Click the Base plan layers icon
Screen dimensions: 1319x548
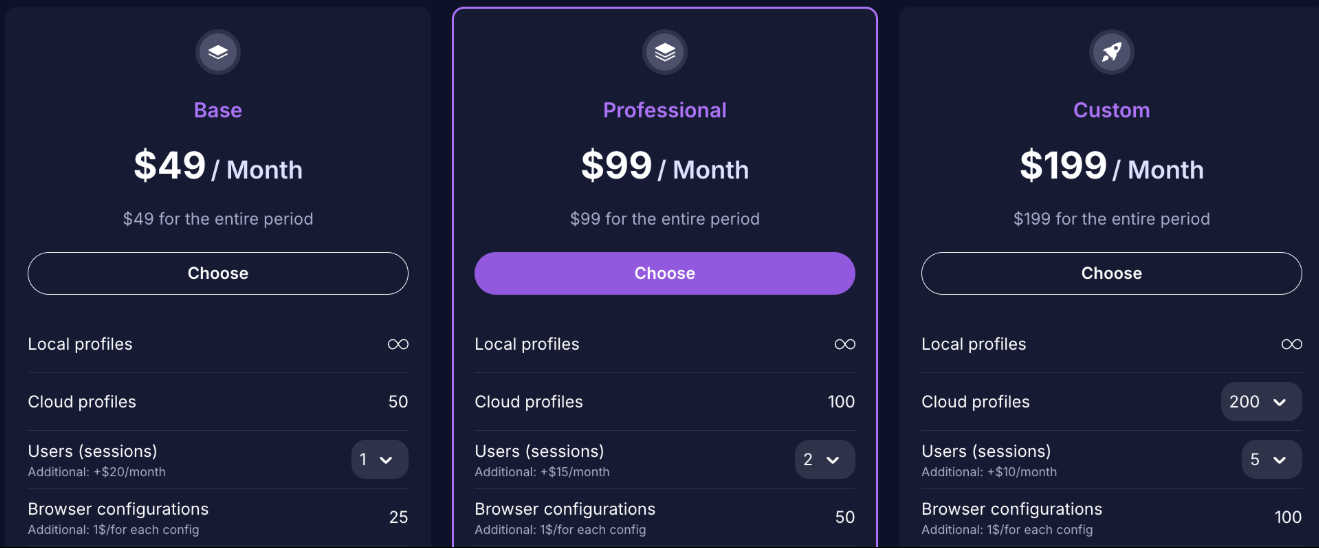pos(218,52)
